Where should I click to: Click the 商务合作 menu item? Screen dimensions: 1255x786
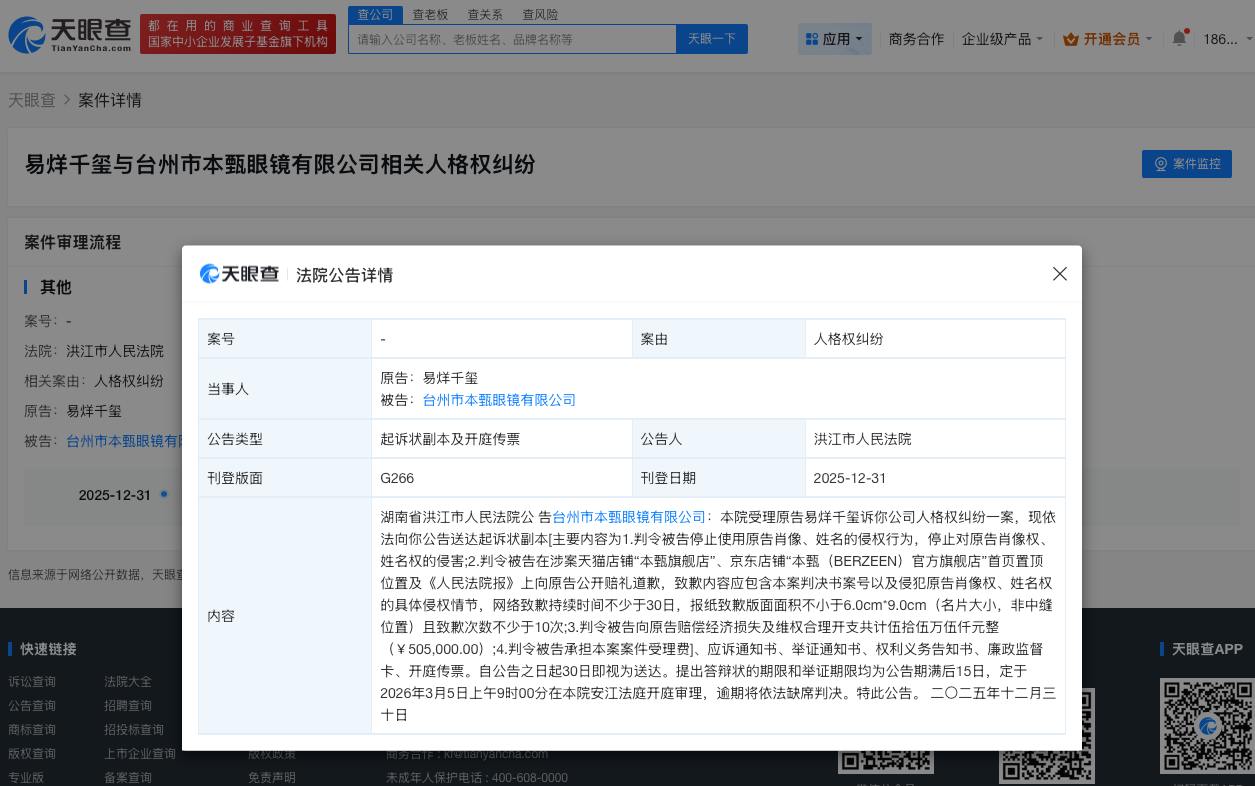point(916,39)
